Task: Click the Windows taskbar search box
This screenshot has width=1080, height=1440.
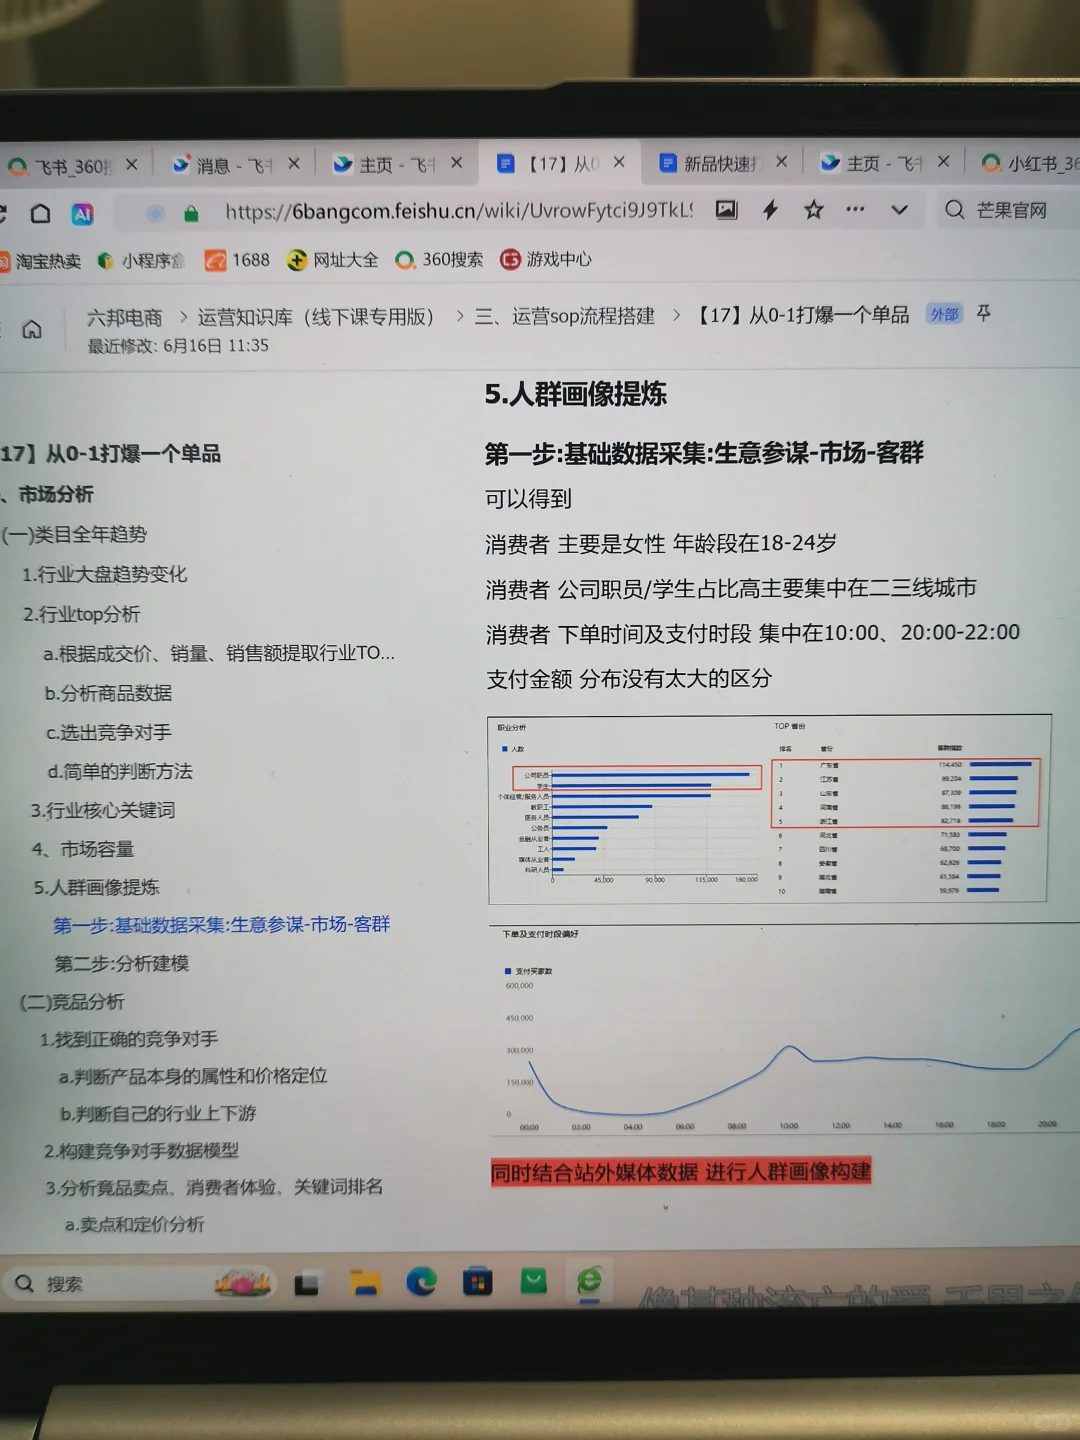Action: [140, 1283]
